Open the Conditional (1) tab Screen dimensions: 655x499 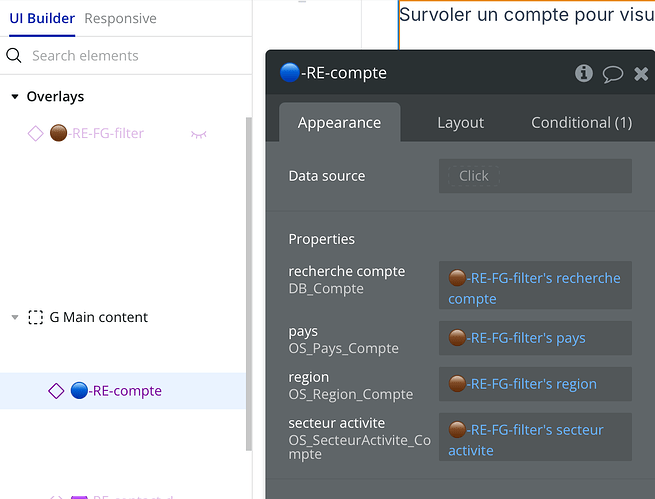(581, 123)
